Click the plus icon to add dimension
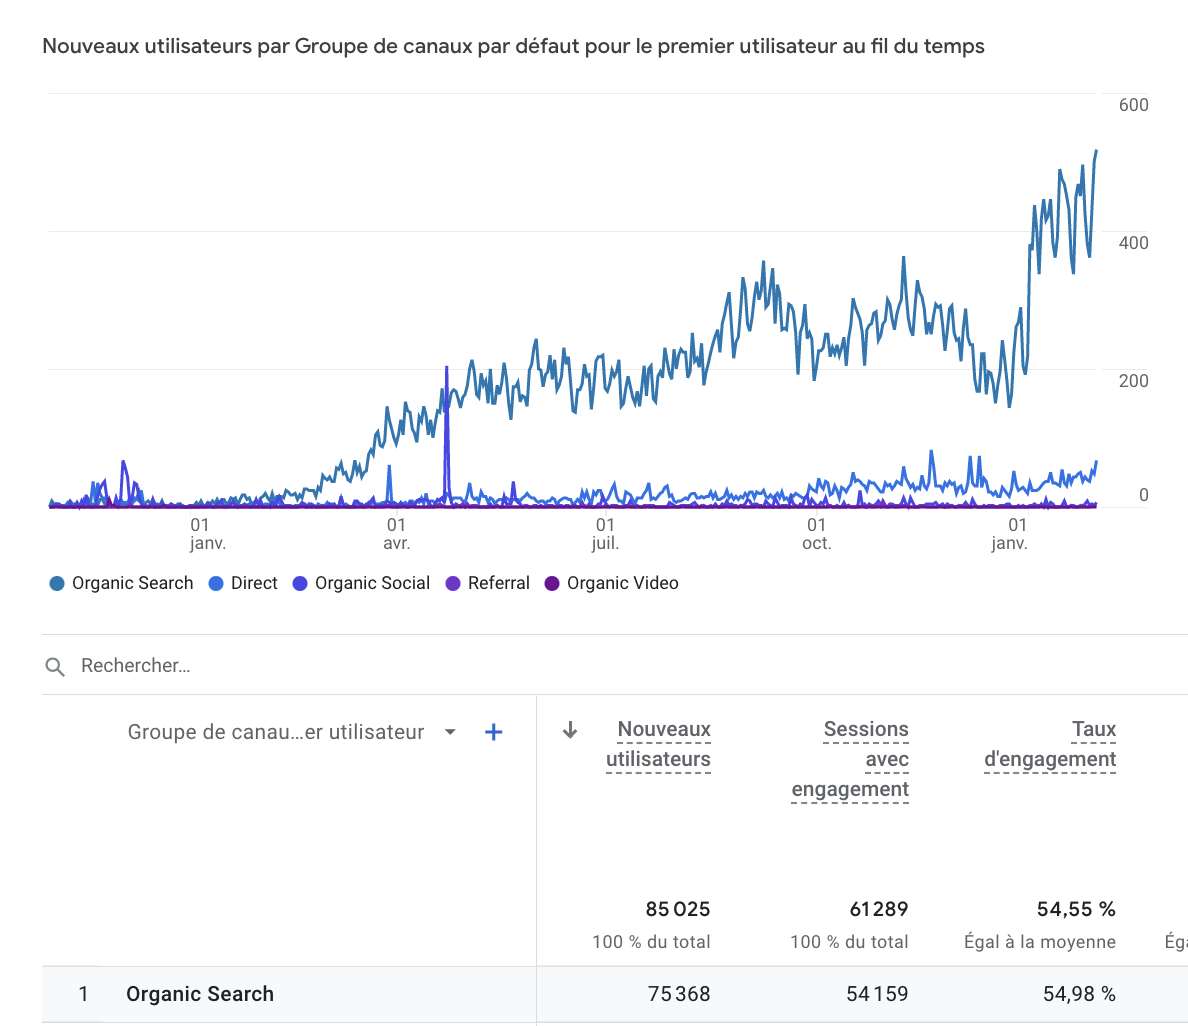1188x1026 pixels. (x=493, y=732)
